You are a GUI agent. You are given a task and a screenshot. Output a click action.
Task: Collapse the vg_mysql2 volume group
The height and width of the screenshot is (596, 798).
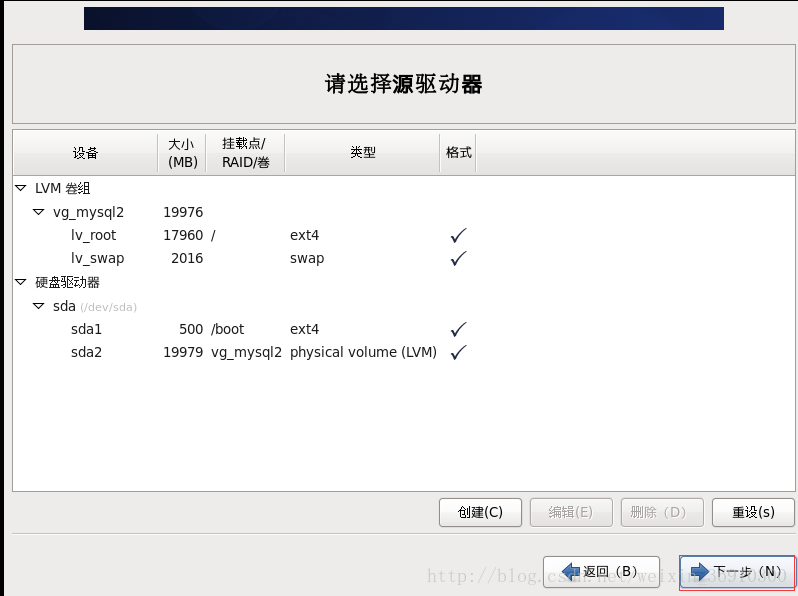[x=39, y=212]
